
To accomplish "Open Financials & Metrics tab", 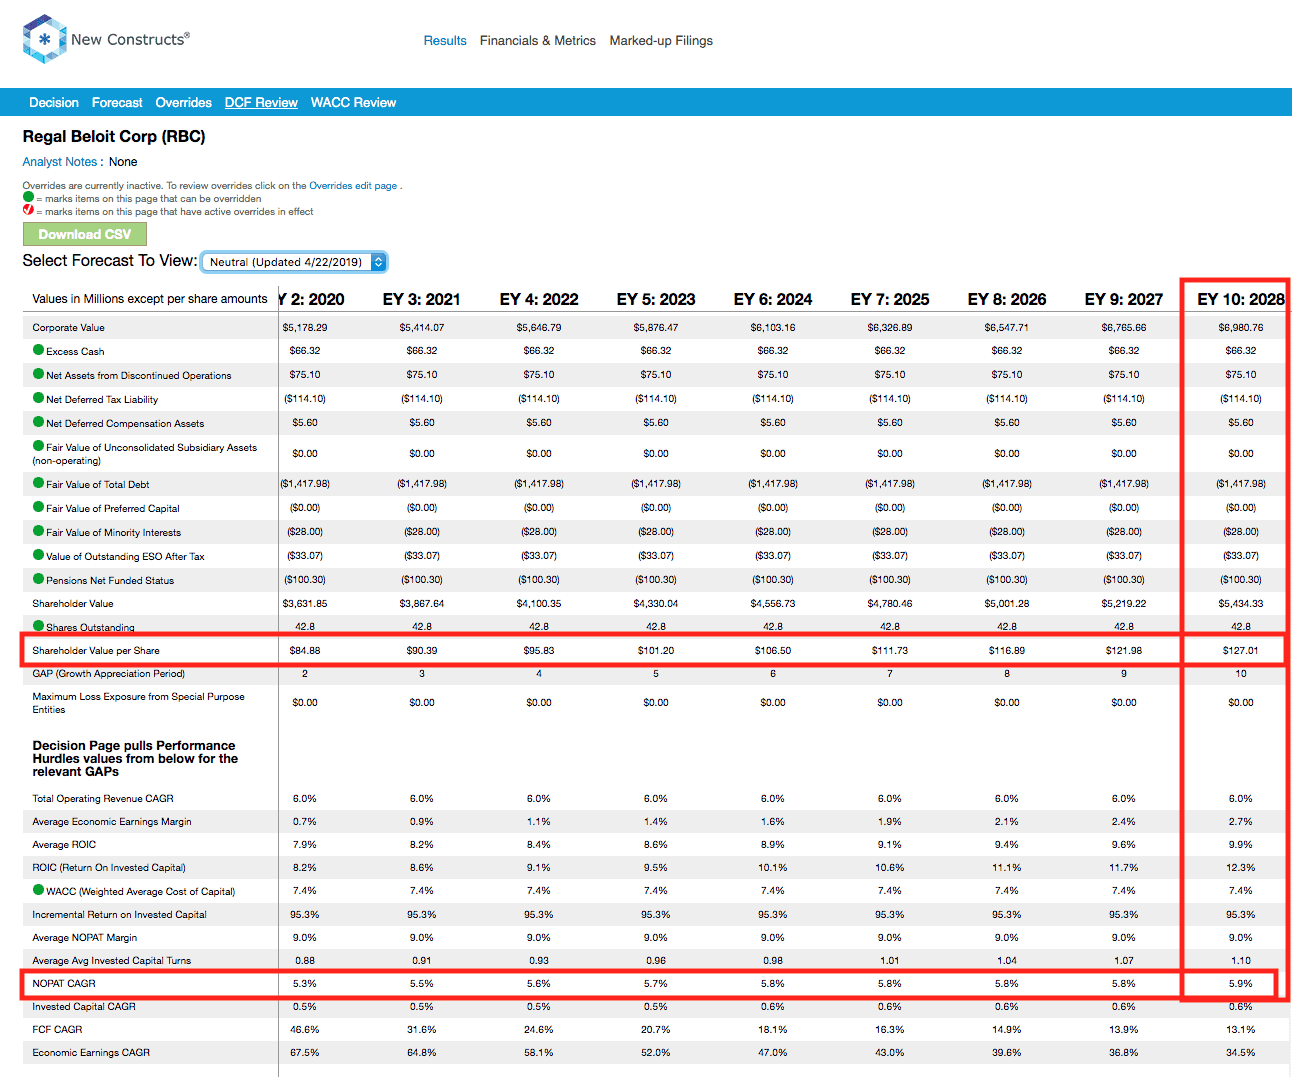I will [x=538, y=41].
